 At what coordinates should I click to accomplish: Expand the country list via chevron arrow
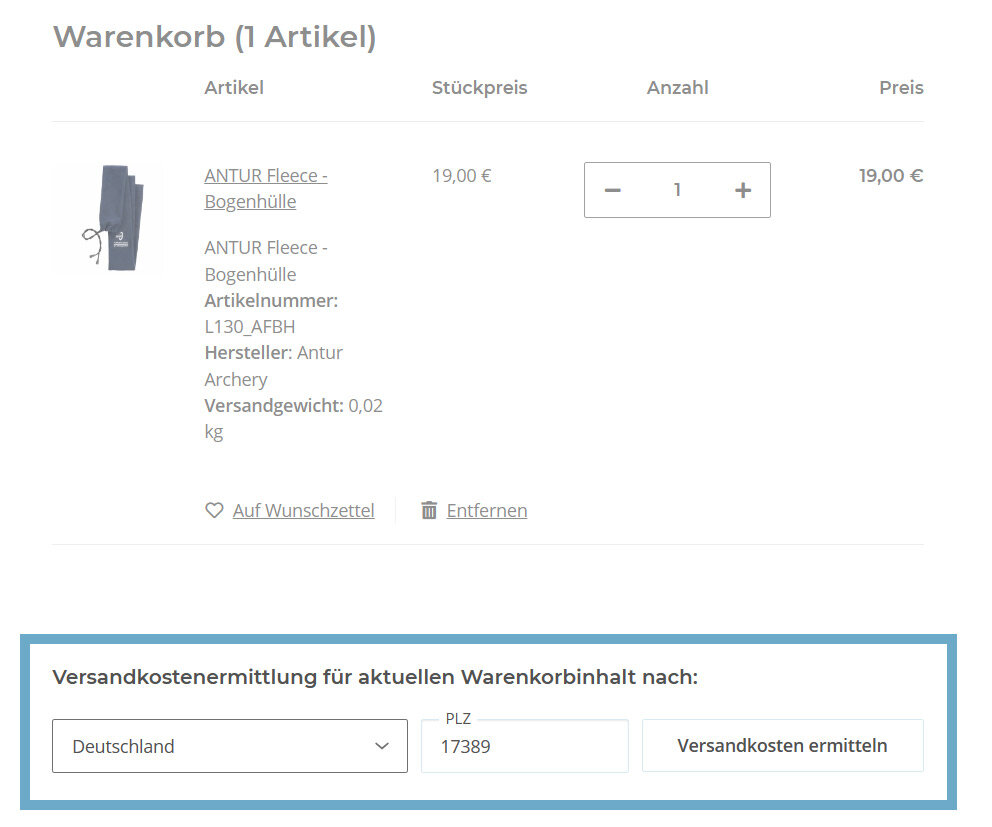[382, 746]
